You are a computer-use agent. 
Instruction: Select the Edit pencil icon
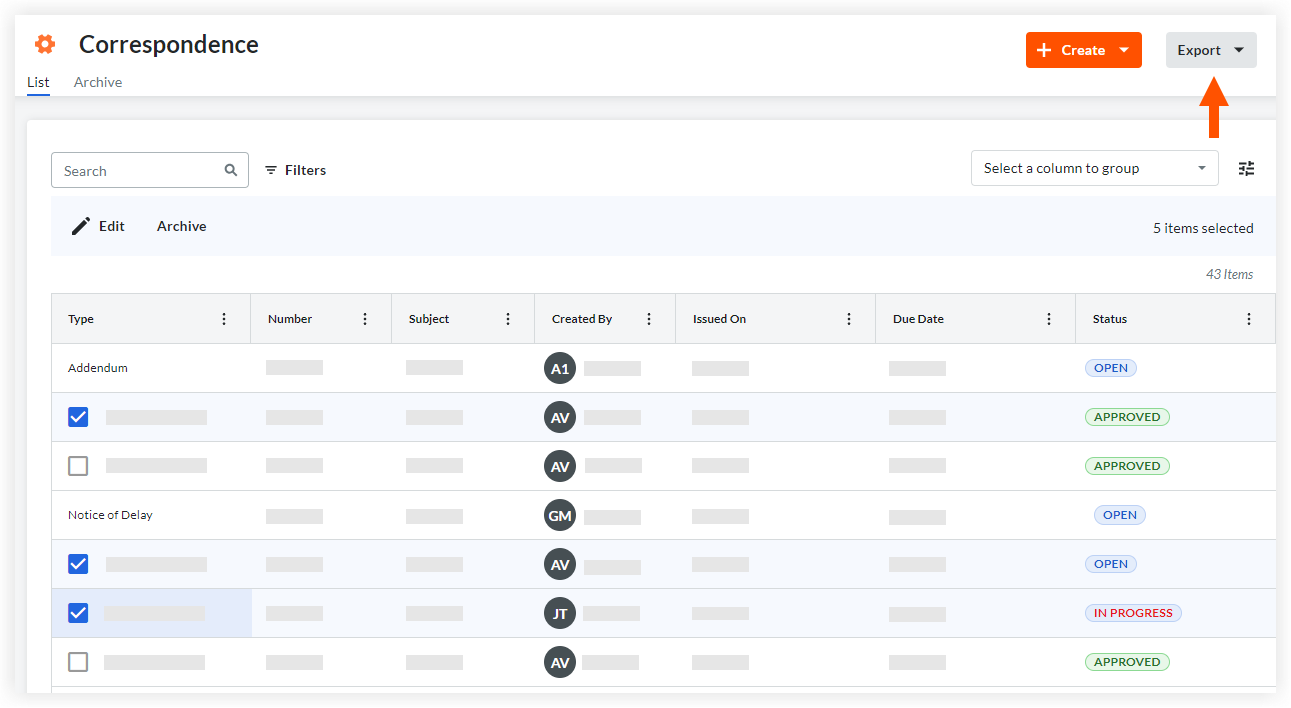point(82,225)
